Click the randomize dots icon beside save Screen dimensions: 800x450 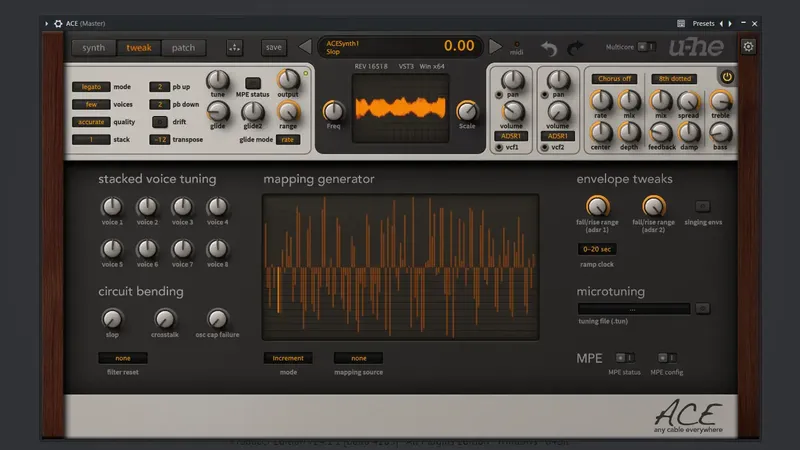pos(234,47)
